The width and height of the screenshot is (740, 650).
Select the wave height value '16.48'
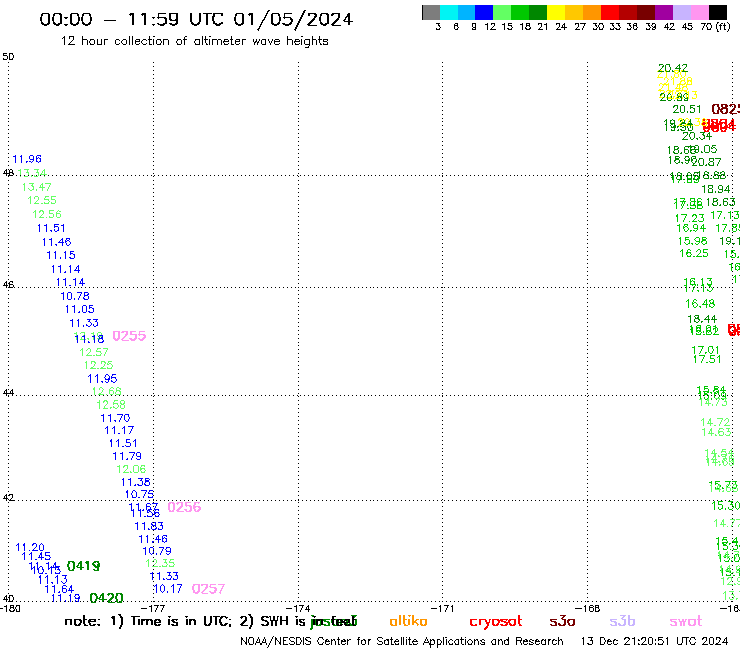[x=700, y=304]
